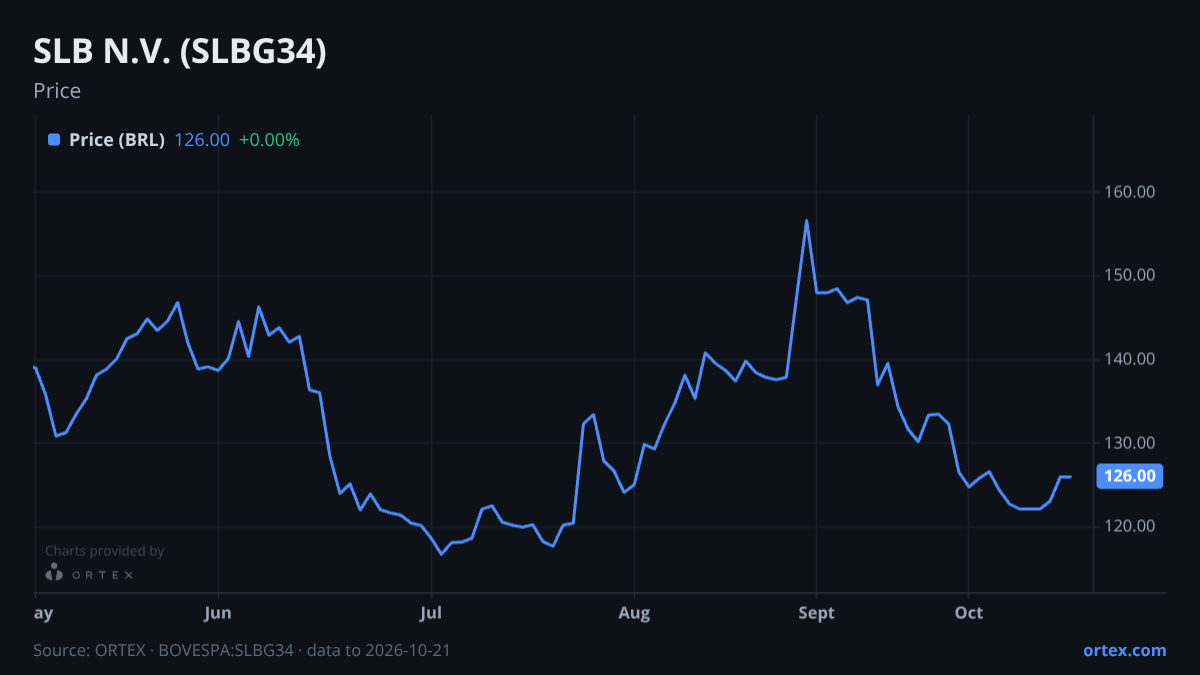The image size is (1200, 675).
Task: Click the 'Price (BRL)' legend label
Action: [117, 140]
